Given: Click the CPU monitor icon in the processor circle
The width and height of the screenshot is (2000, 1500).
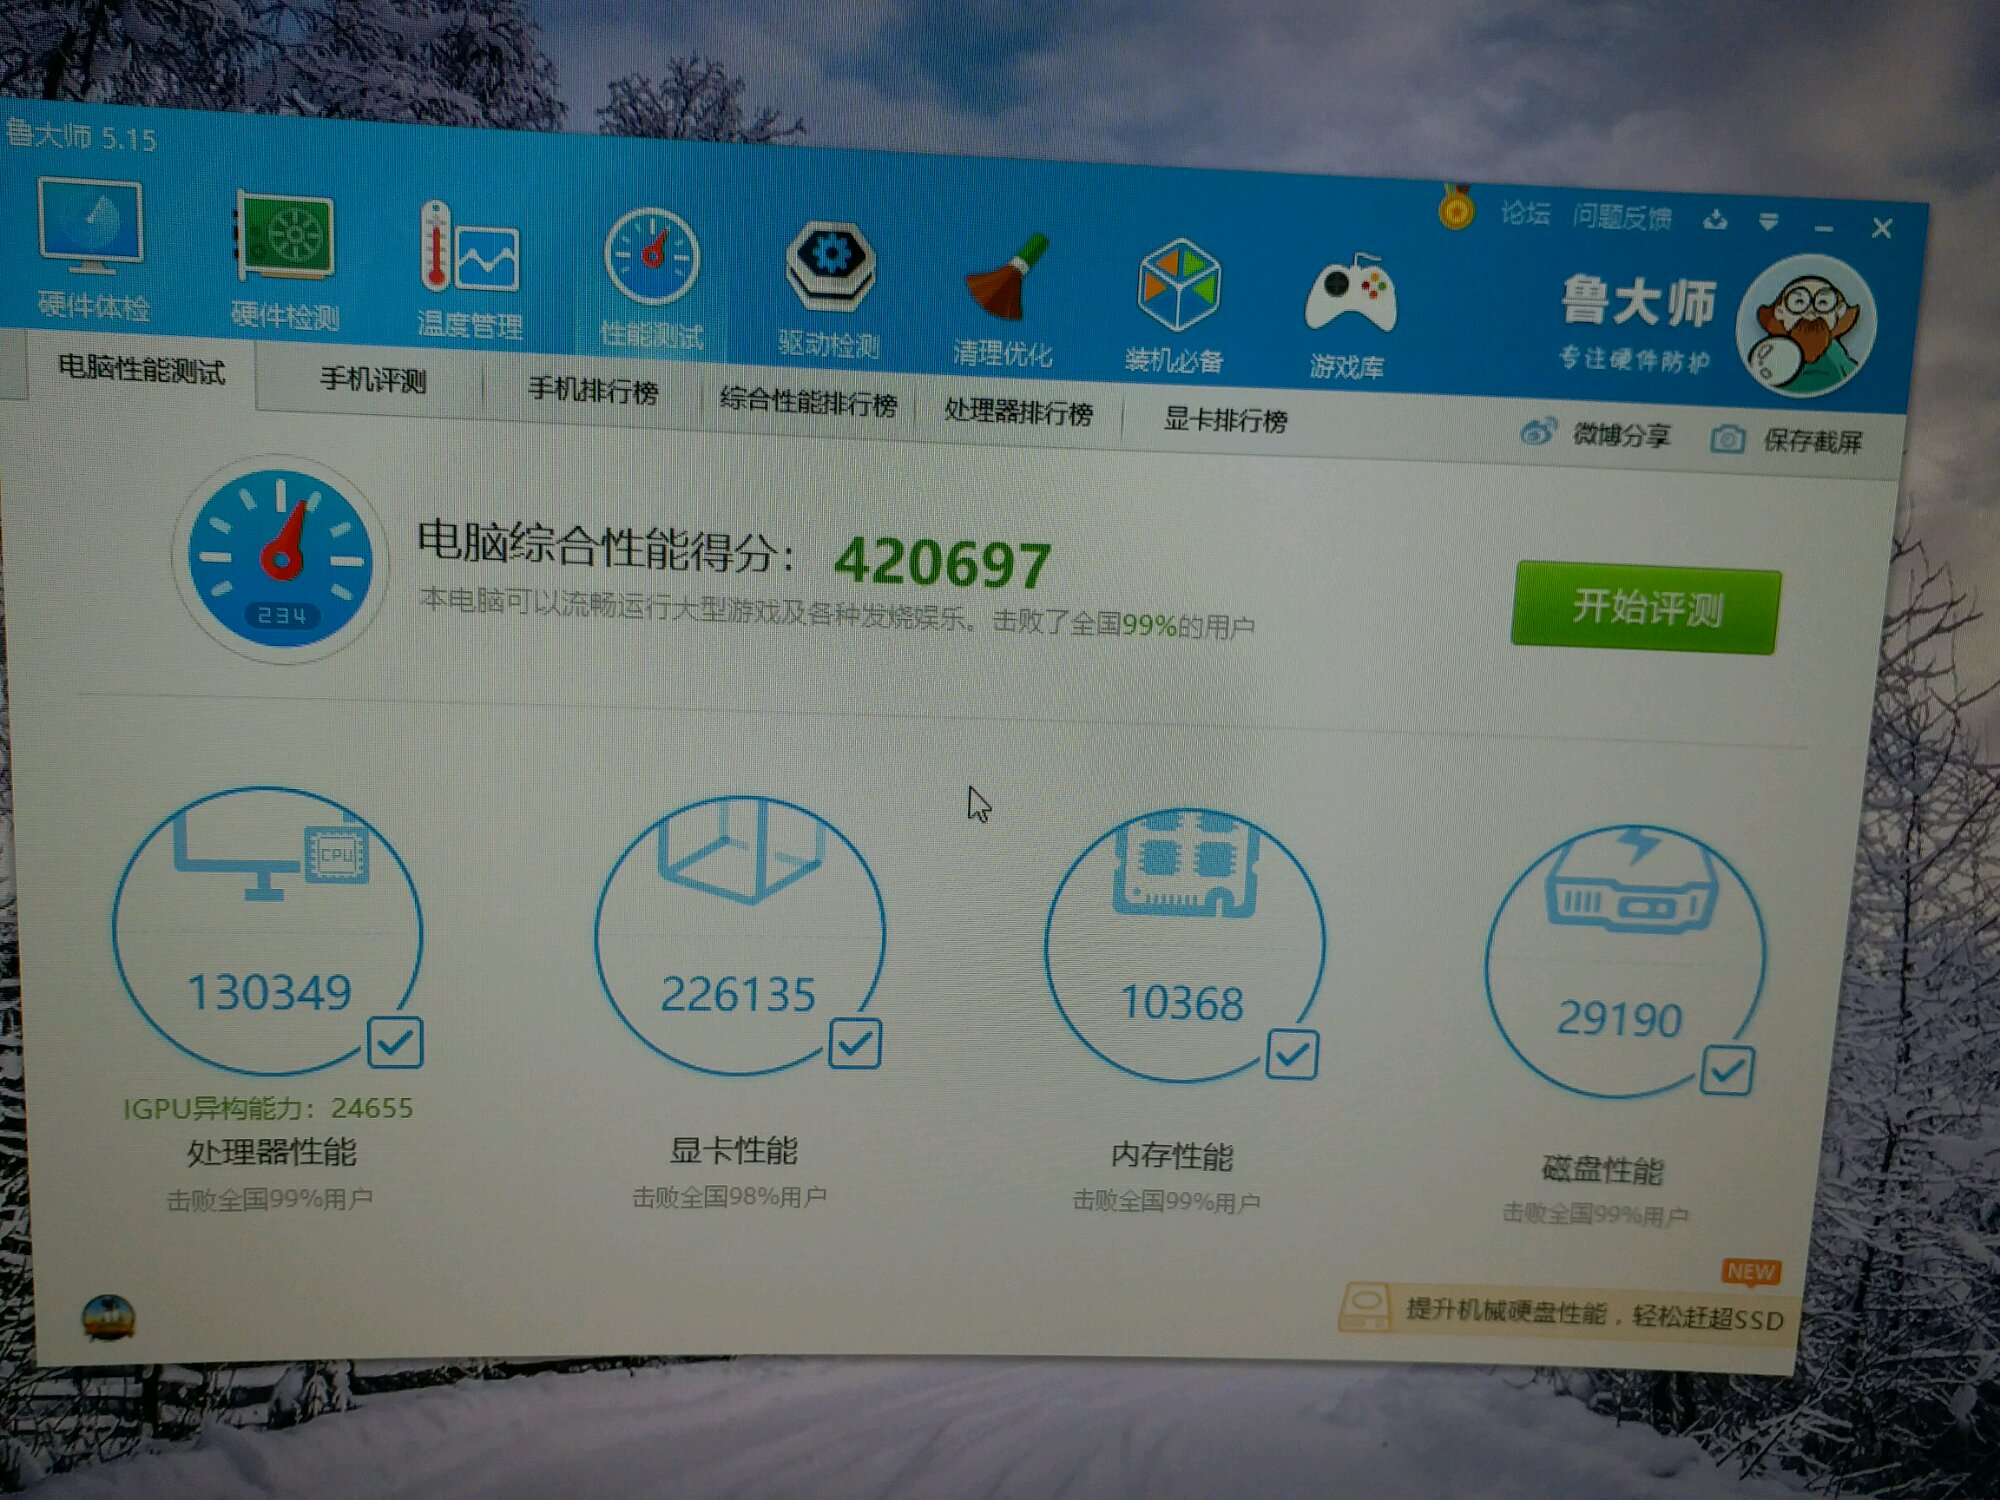Looking at the screenshot, I should coord(272,855).
